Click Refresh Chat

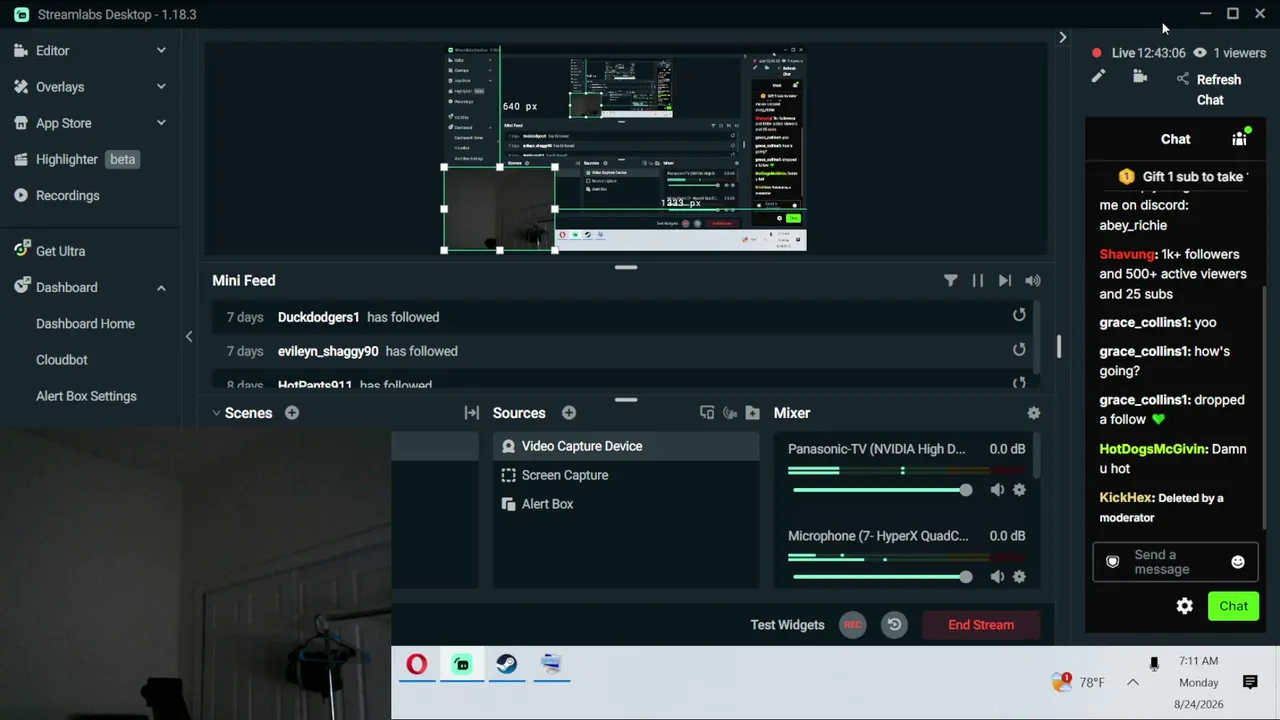(x=1218, y=90)
